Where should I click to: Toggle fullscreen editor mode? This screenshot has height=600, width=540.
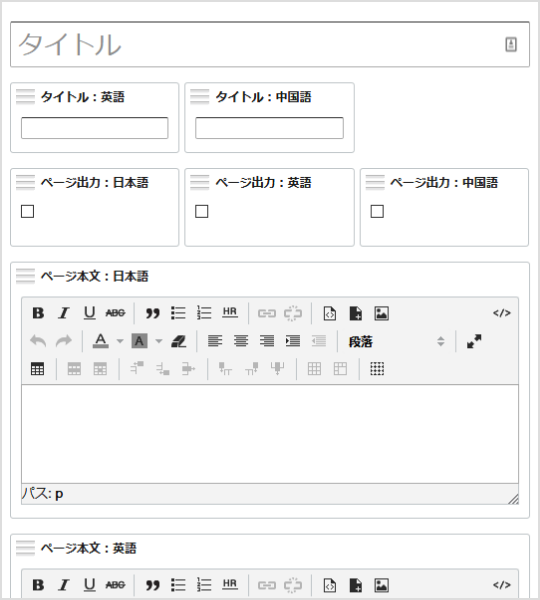pyautogui.click(x=474, y=341)
